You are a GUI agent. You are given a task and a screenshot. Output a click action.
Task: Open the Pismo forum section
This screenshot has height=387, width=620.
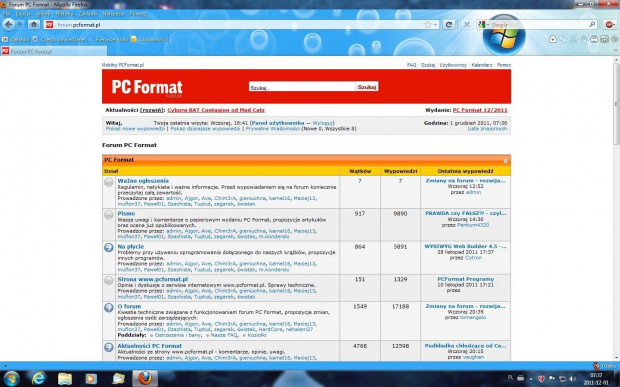(x=126, y=213)
